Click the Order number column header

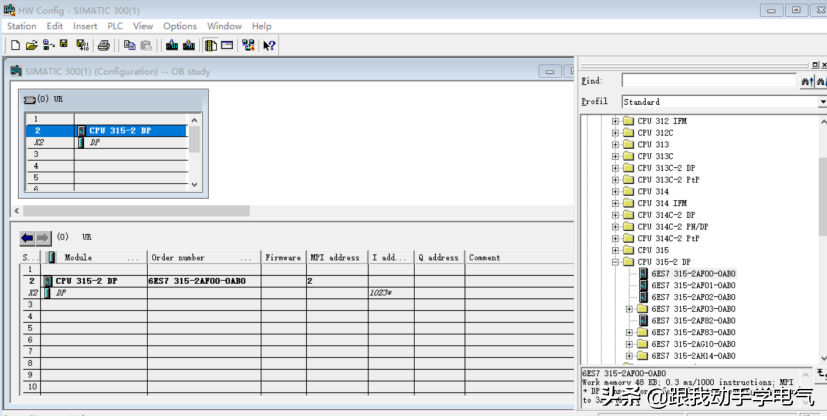click(x=204, y=257)
